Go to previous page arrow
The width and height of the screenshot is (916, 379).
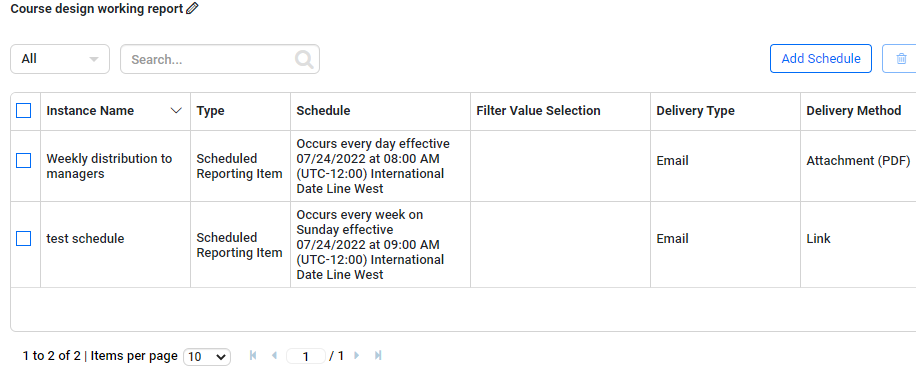click(x=274, y=355)
